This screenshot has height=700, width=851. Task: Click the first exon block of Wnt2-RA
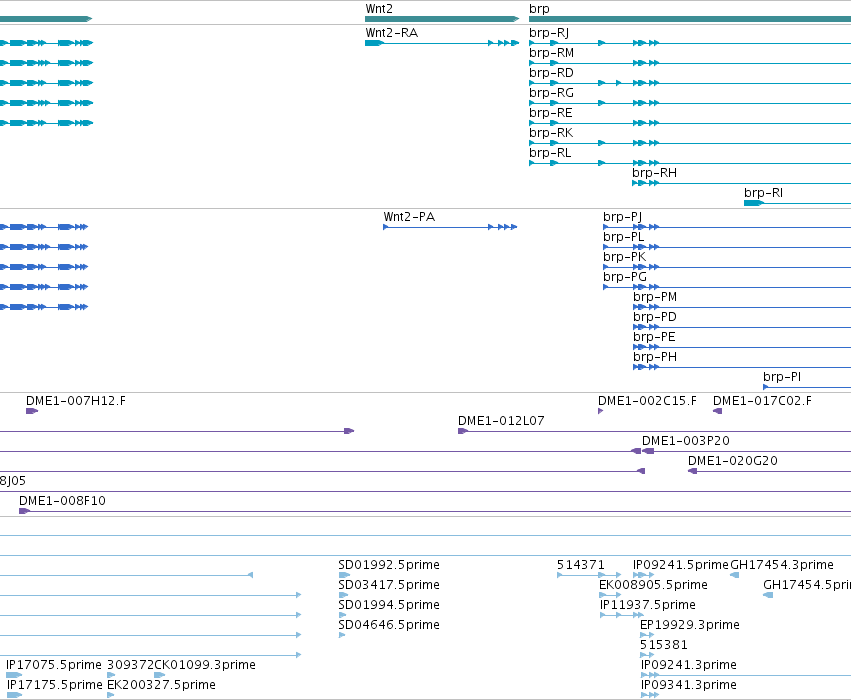point(374,43)
